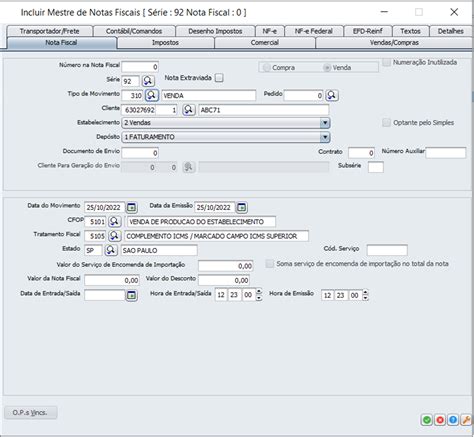Click the Valor da Nota Fiscal field
The image size is (474, 437).
[112, 280]
